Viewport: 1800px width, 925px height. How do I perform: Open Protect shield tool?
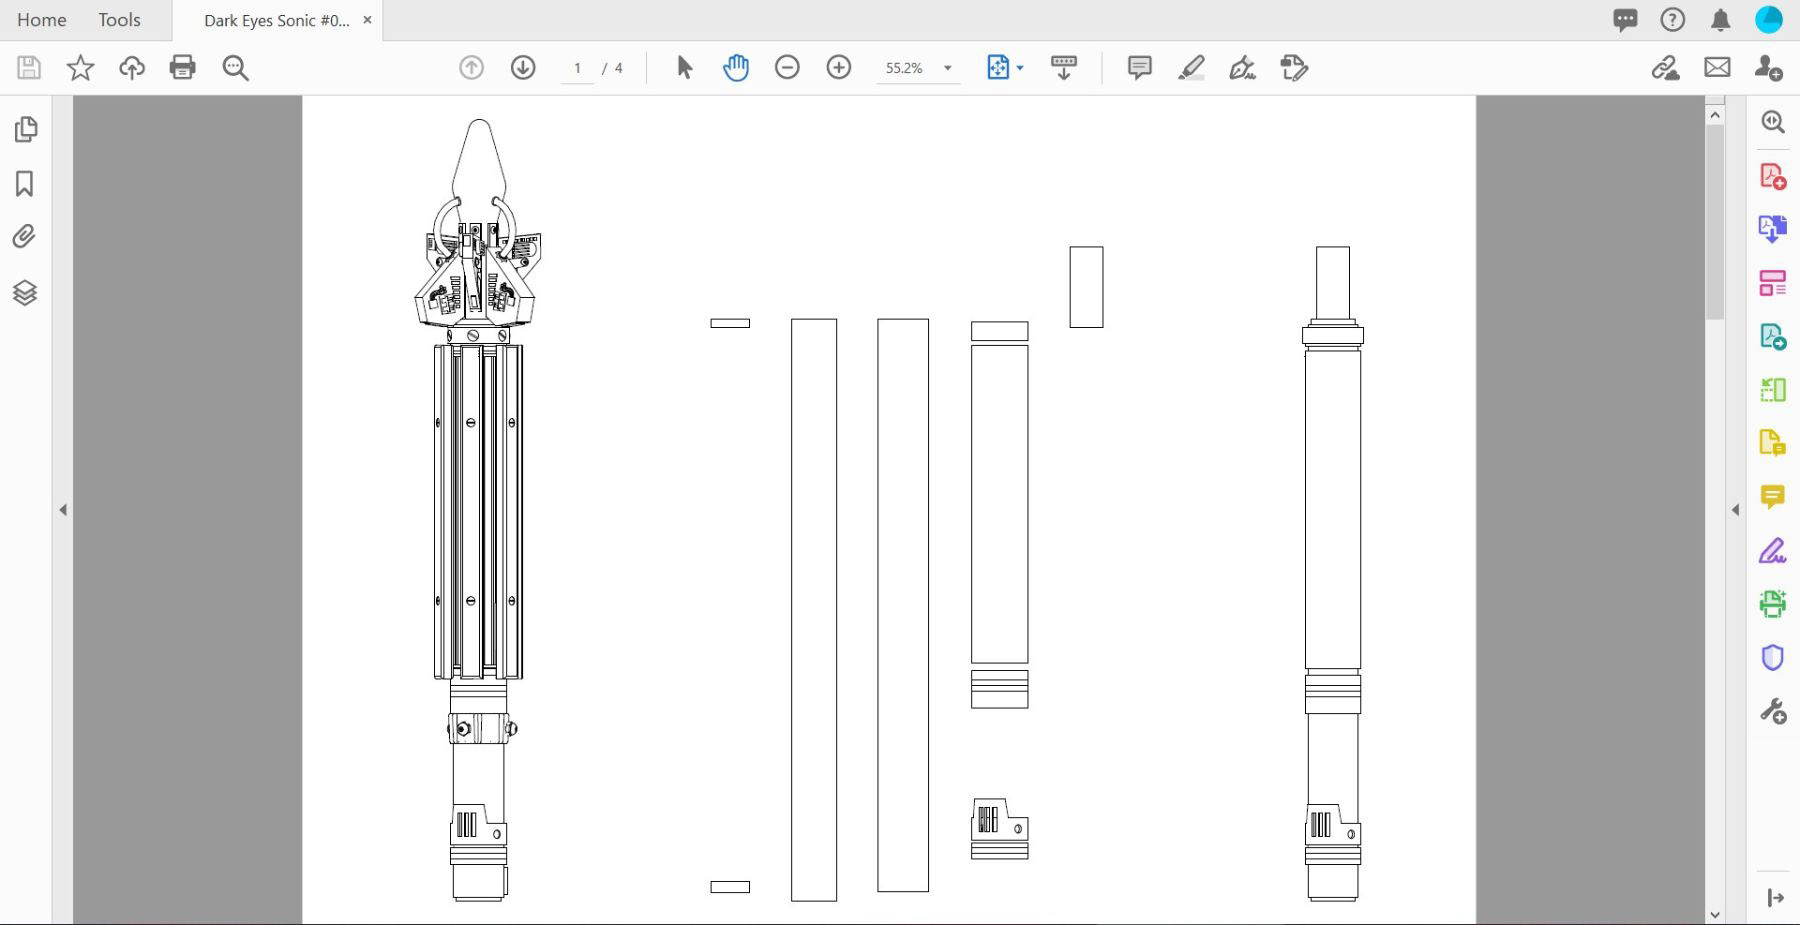coord(1773,657)
